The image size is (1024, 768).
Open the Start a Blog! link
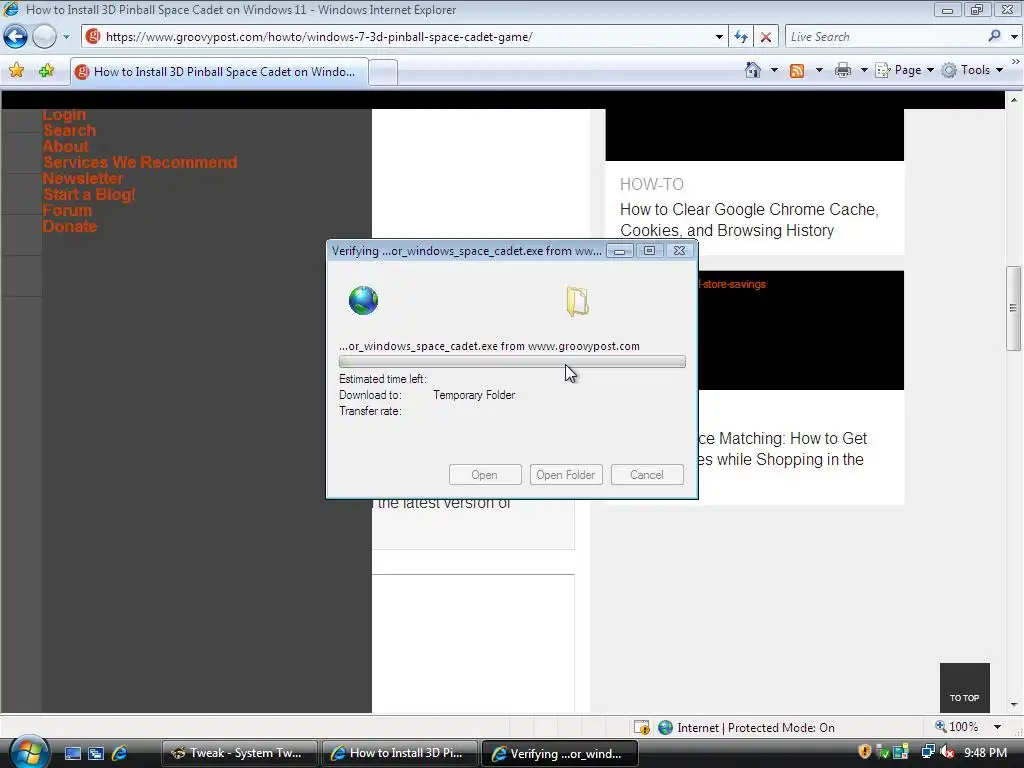(89, 195)
